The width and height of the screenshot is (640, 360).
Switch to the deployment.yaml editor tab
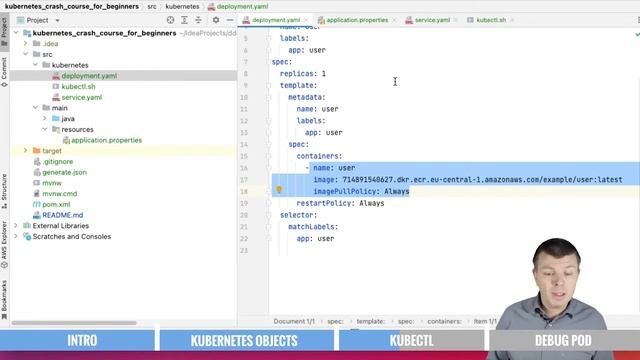276,20
